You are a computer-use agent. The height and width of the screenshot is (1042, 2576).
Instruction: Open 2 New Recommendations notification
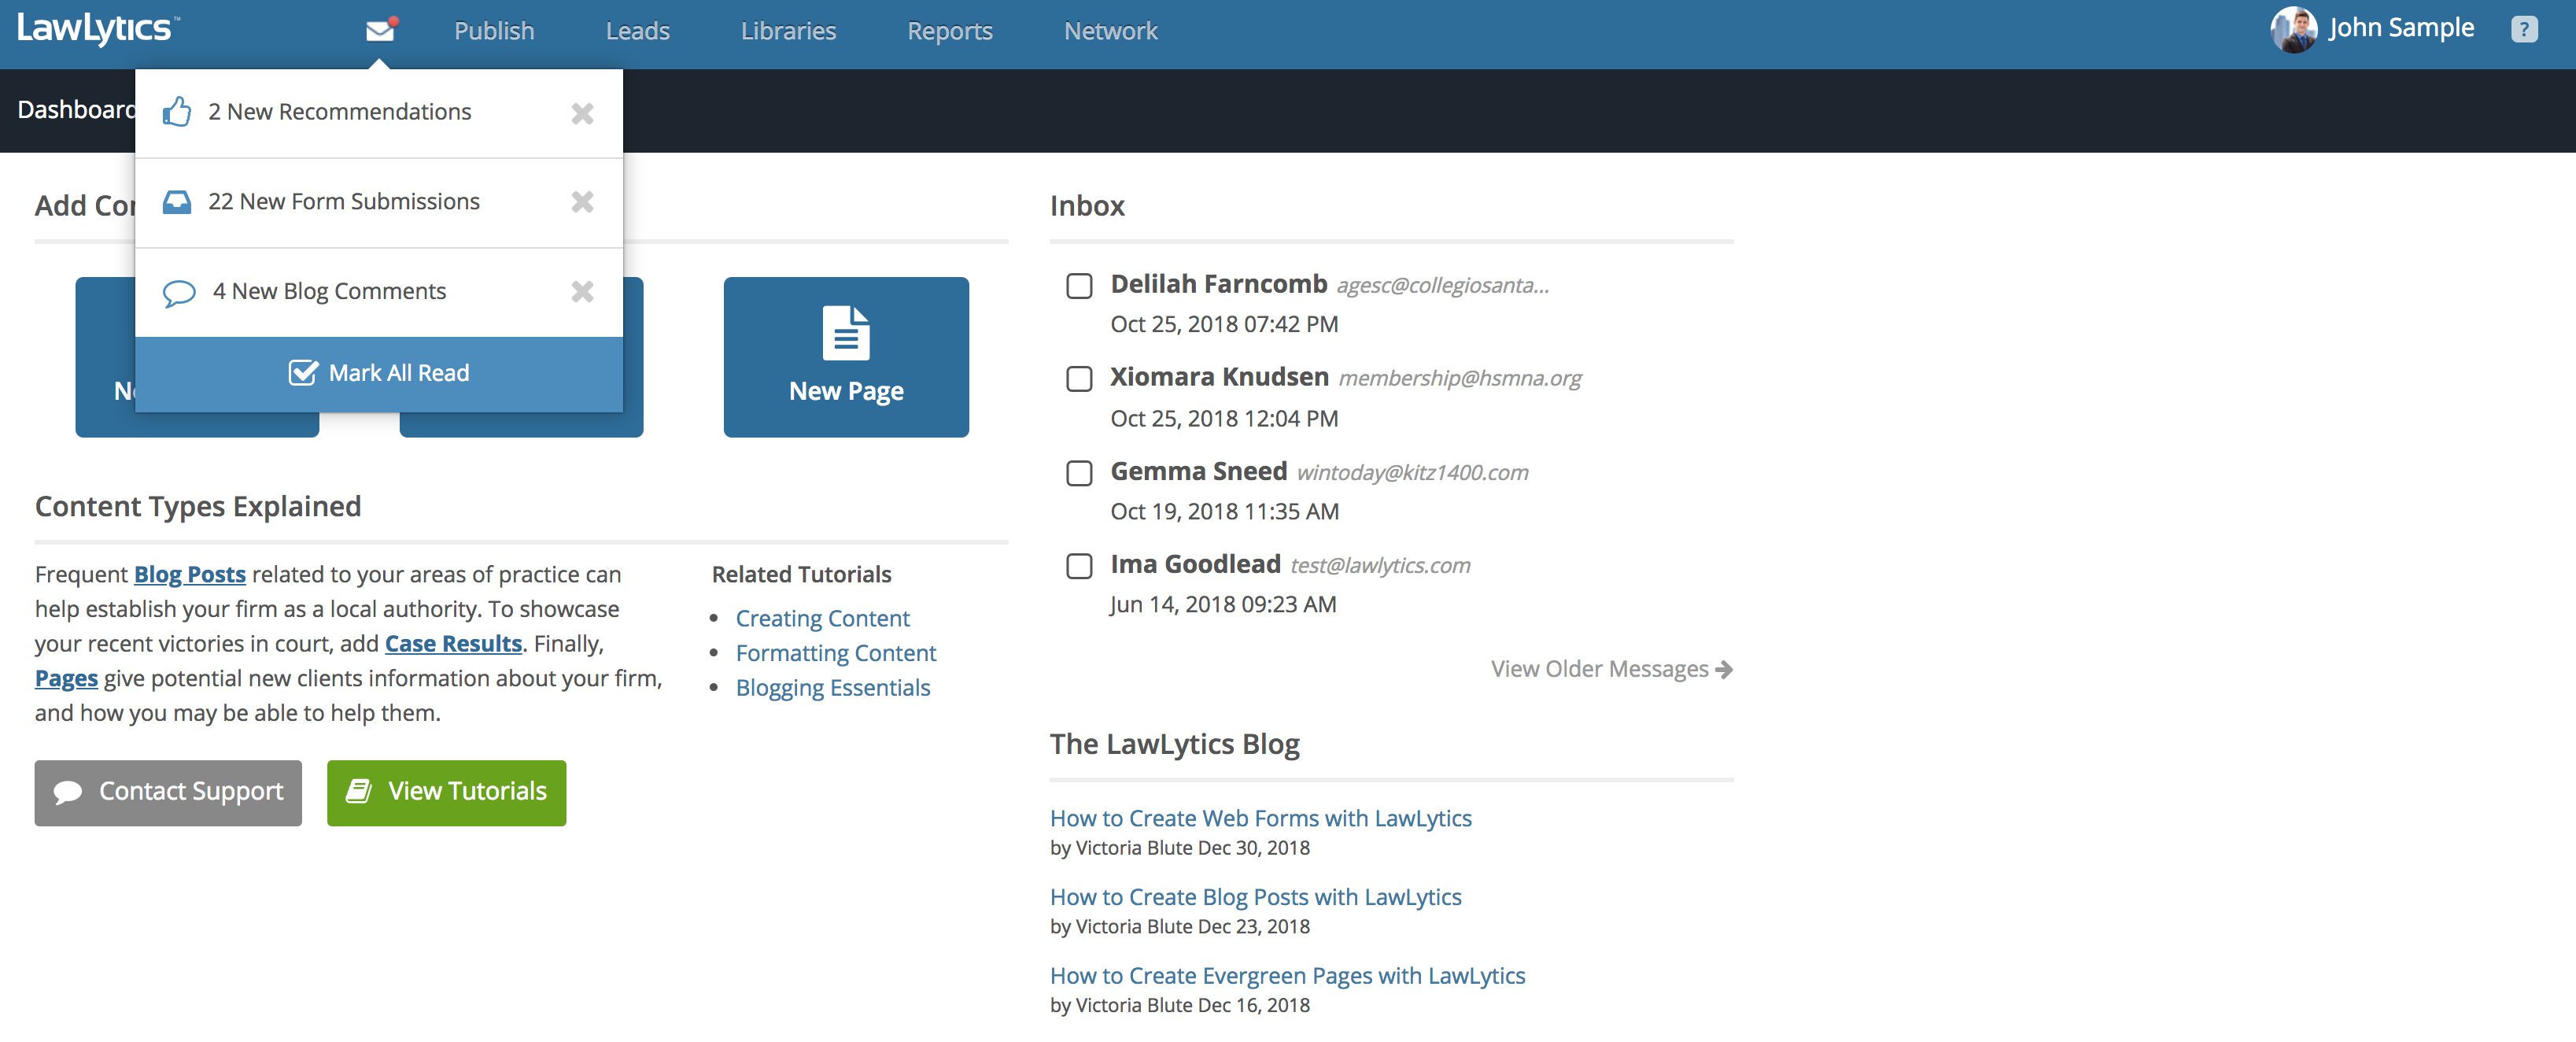click(379, 113)
